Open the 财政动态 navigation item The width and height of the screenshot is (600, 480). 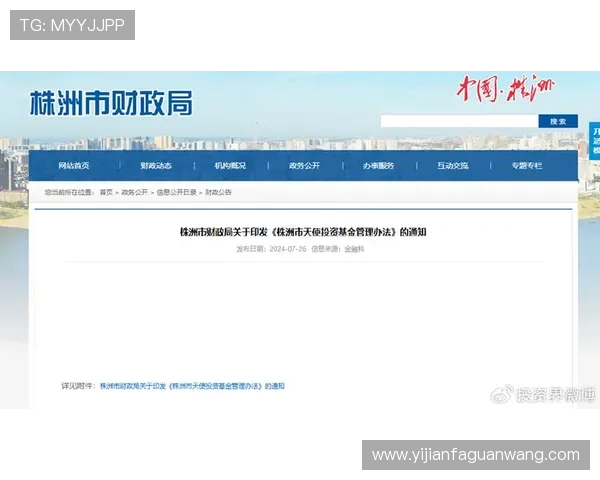[x=156, y=166]
